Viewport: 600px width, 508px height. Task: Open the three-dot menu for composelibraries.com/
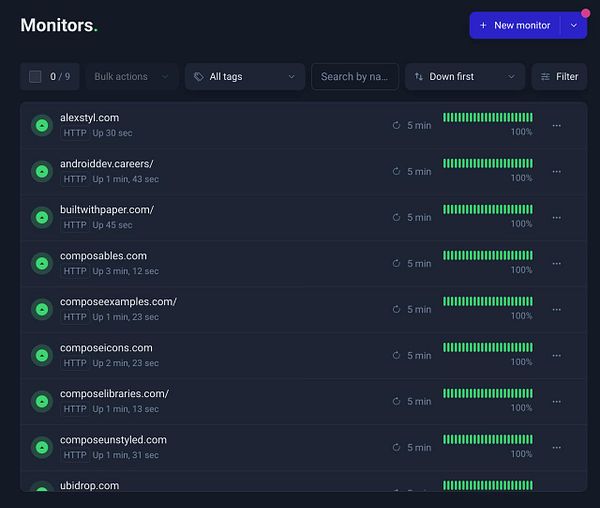[556, 401]
